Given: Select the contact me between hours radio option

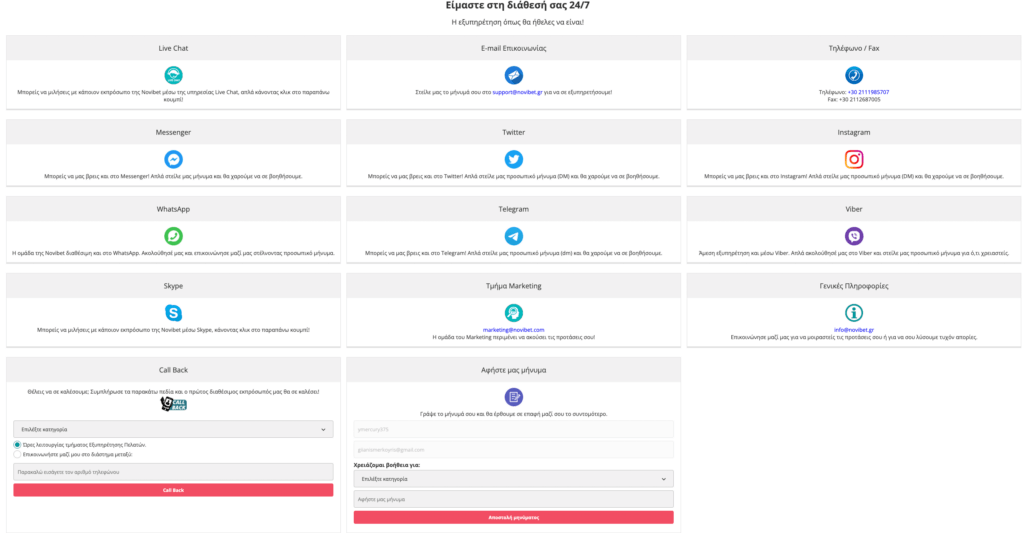Looking at the screenshot, I should click(x=17, y=454).
